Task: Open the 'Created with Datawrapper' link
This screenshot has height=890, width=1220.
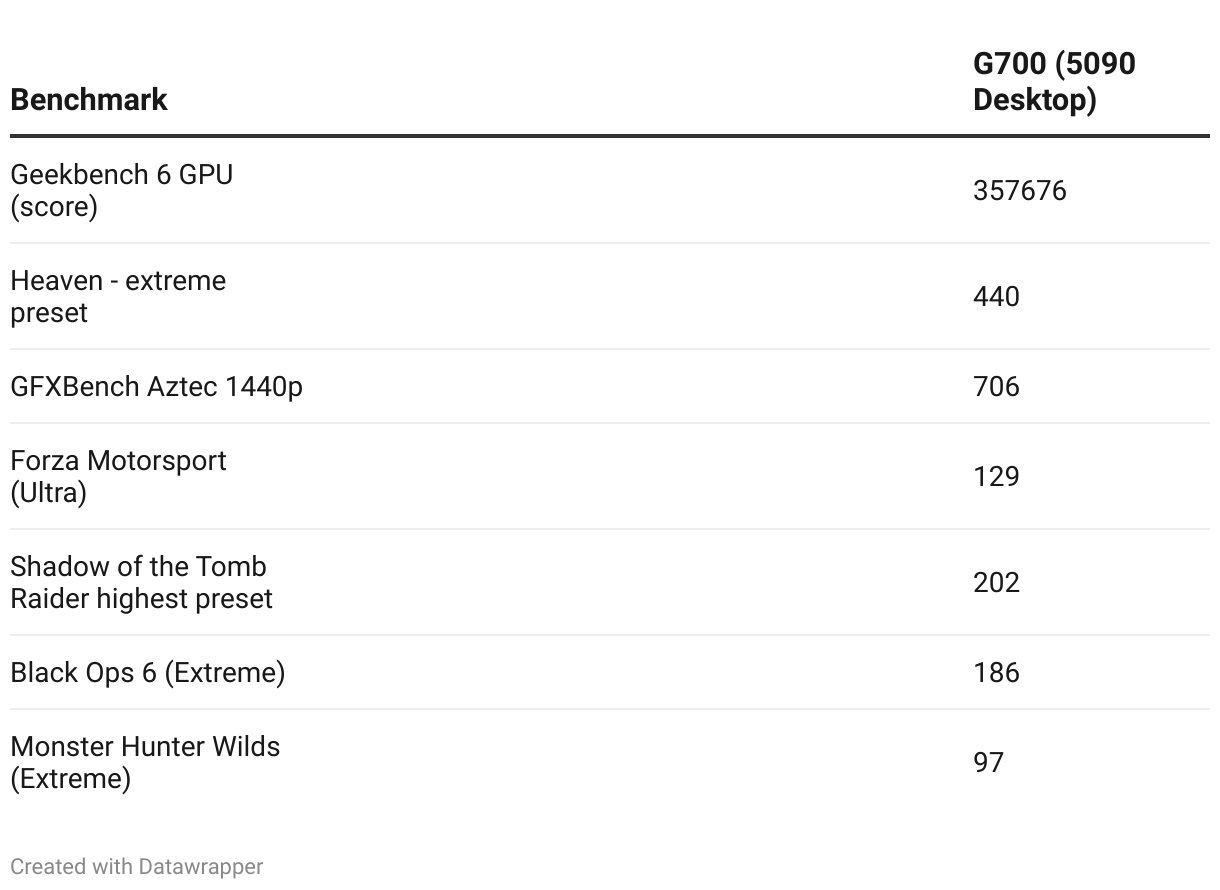Action: pyautogui.click(x=137, y=867)
